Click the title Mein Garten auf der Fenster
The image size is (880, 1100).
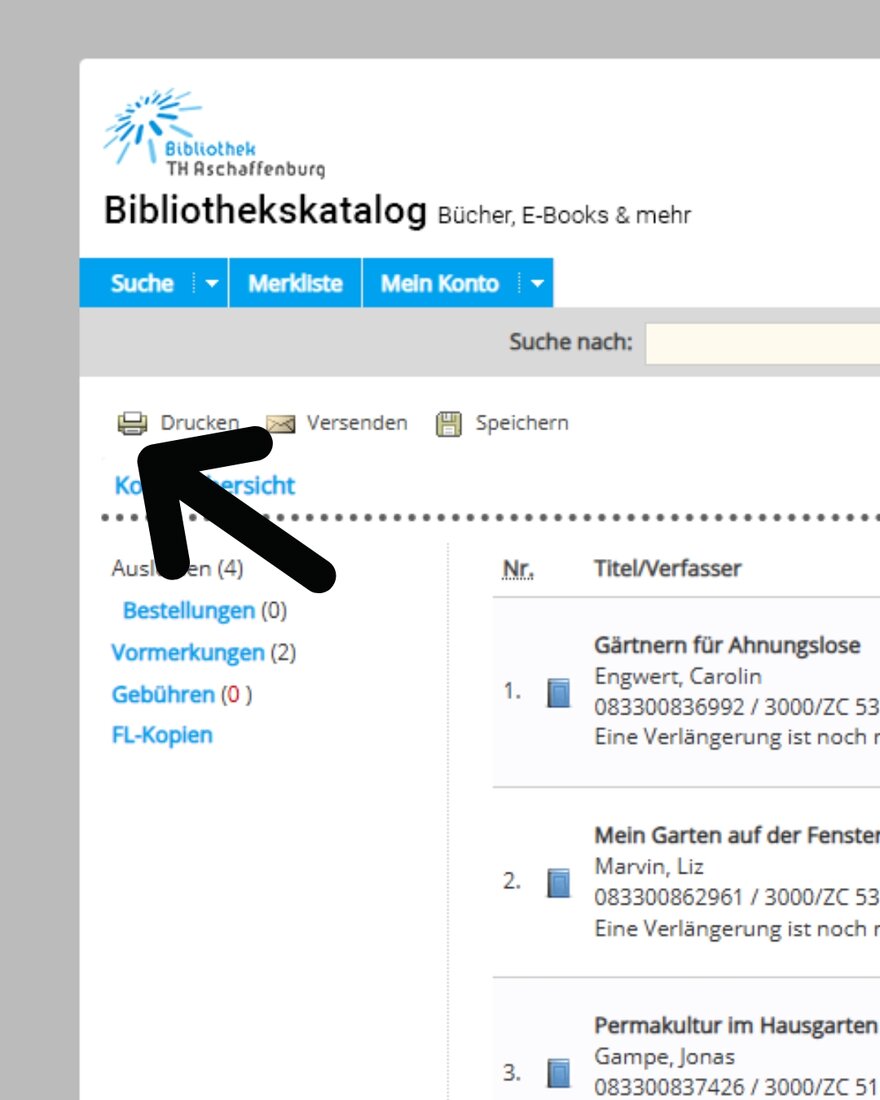pos(737,835)
